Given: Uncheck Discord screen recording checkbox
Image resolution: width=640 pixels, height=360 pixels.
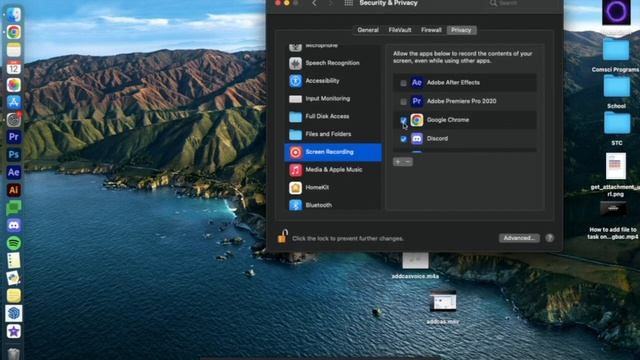Looking at the screenshot, I should pos(403,139).
